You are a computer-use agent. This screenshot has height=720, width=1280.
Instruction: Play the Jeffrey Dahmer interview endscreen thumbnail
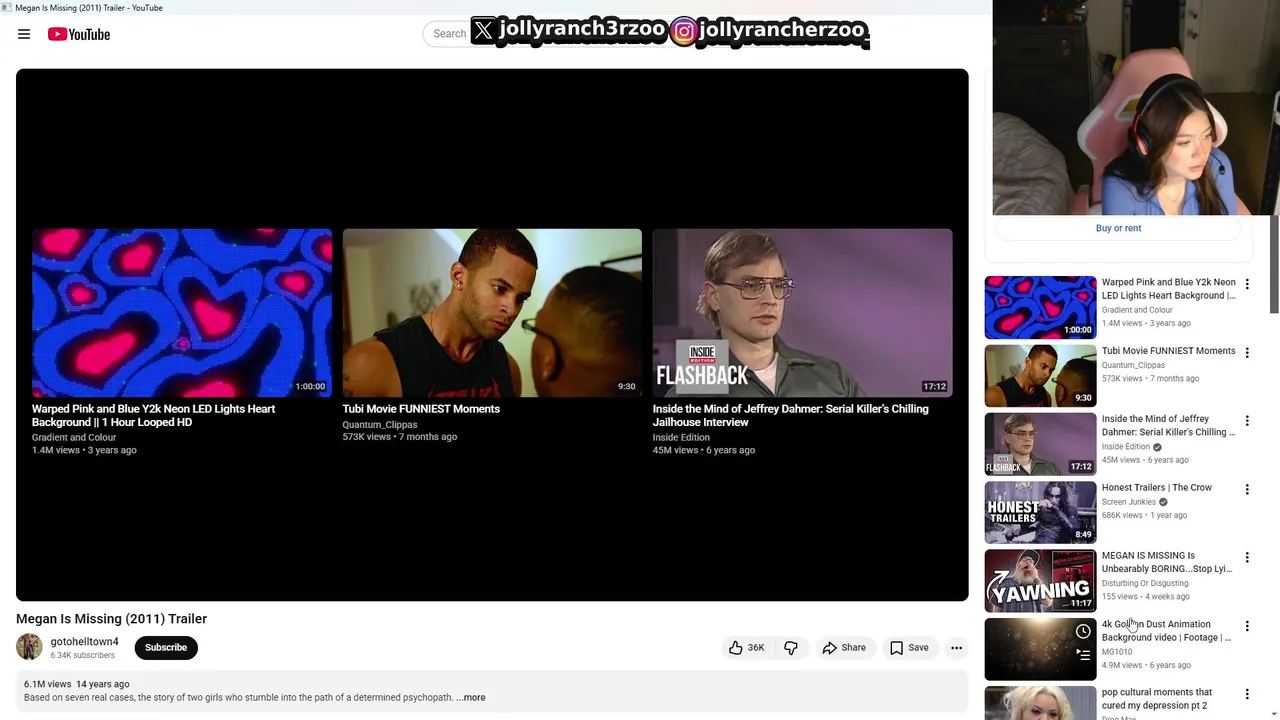[803, 313]
